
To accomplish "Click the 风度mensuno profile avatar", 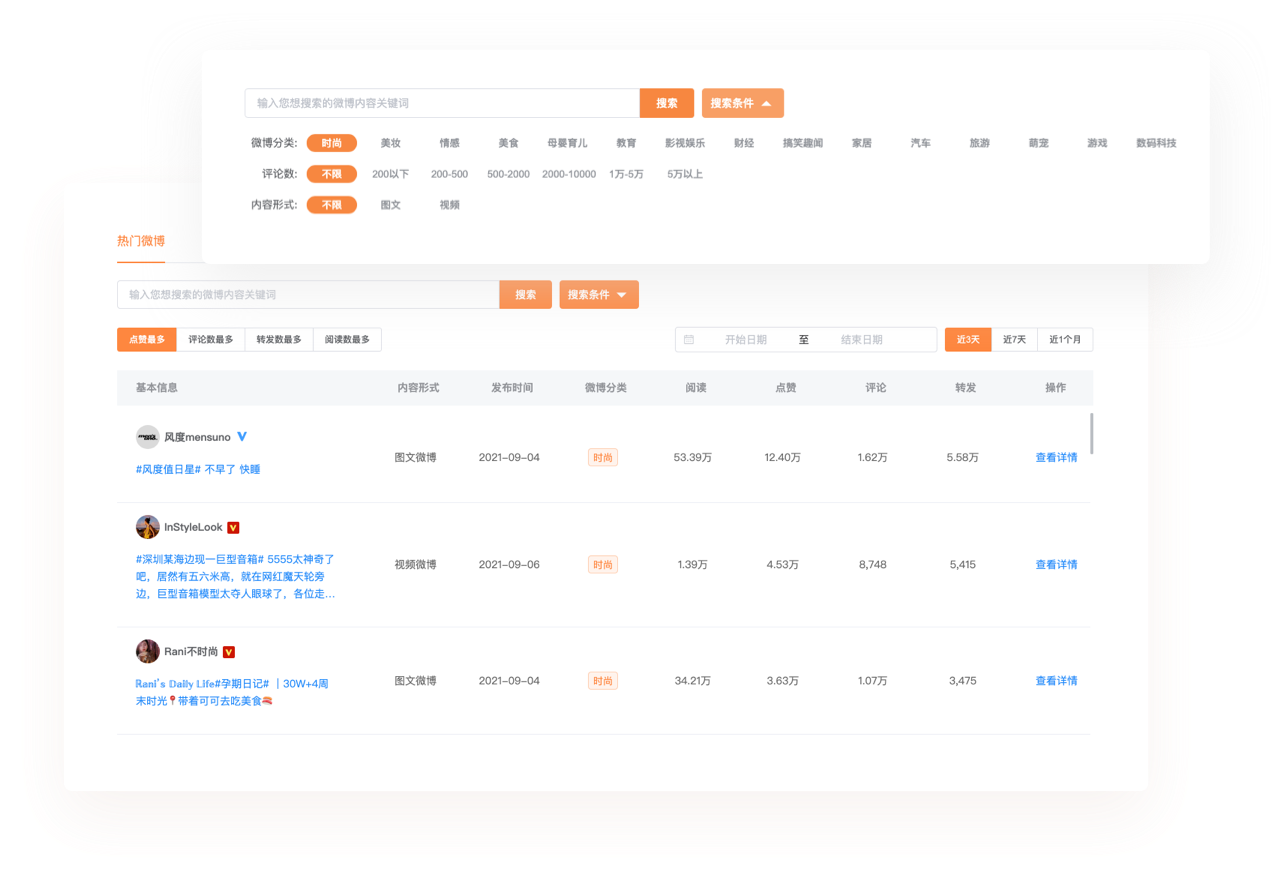I will click(x=148, y=437).
